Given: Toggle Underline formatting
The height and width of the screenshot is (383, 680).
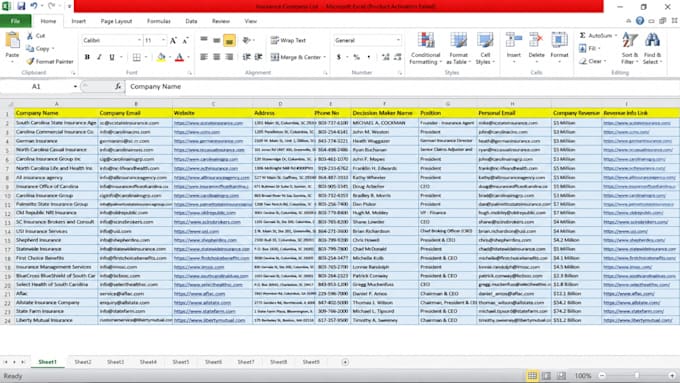Looking at the screenshot, I should (112, 57).
